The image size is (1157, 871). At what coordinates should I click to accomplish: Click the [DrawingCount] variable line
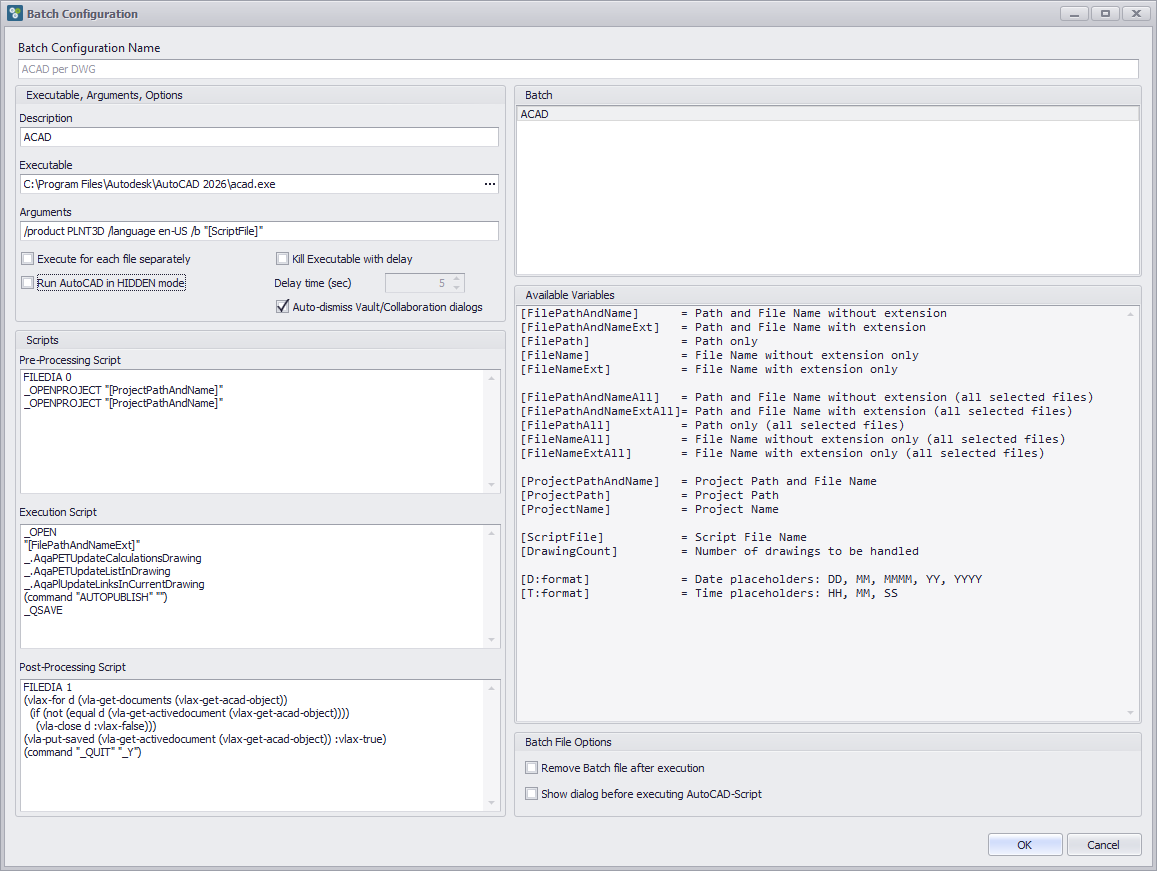pyautogui.click(x=719, y=551)
